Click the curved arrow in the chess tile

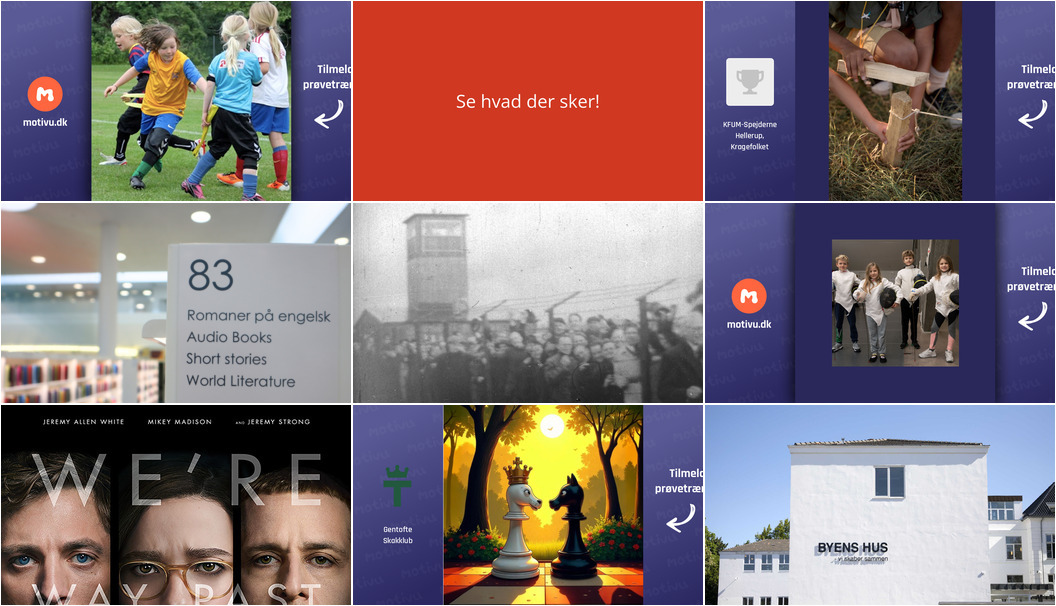[x=681, y=518]
